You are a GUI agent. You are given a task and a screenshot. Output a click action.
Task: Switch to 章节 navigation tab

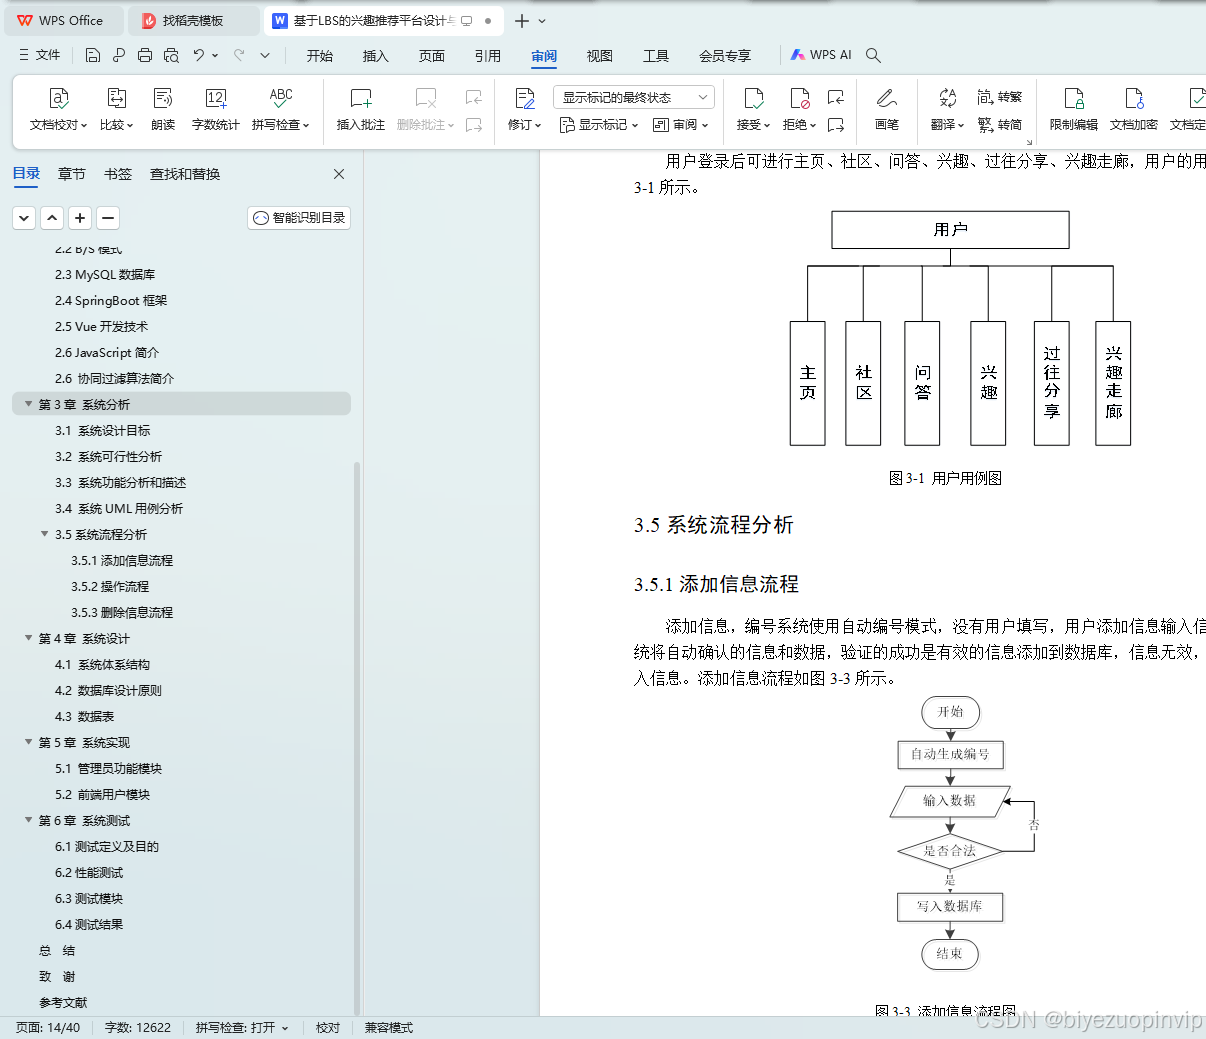tap(72, 174)
